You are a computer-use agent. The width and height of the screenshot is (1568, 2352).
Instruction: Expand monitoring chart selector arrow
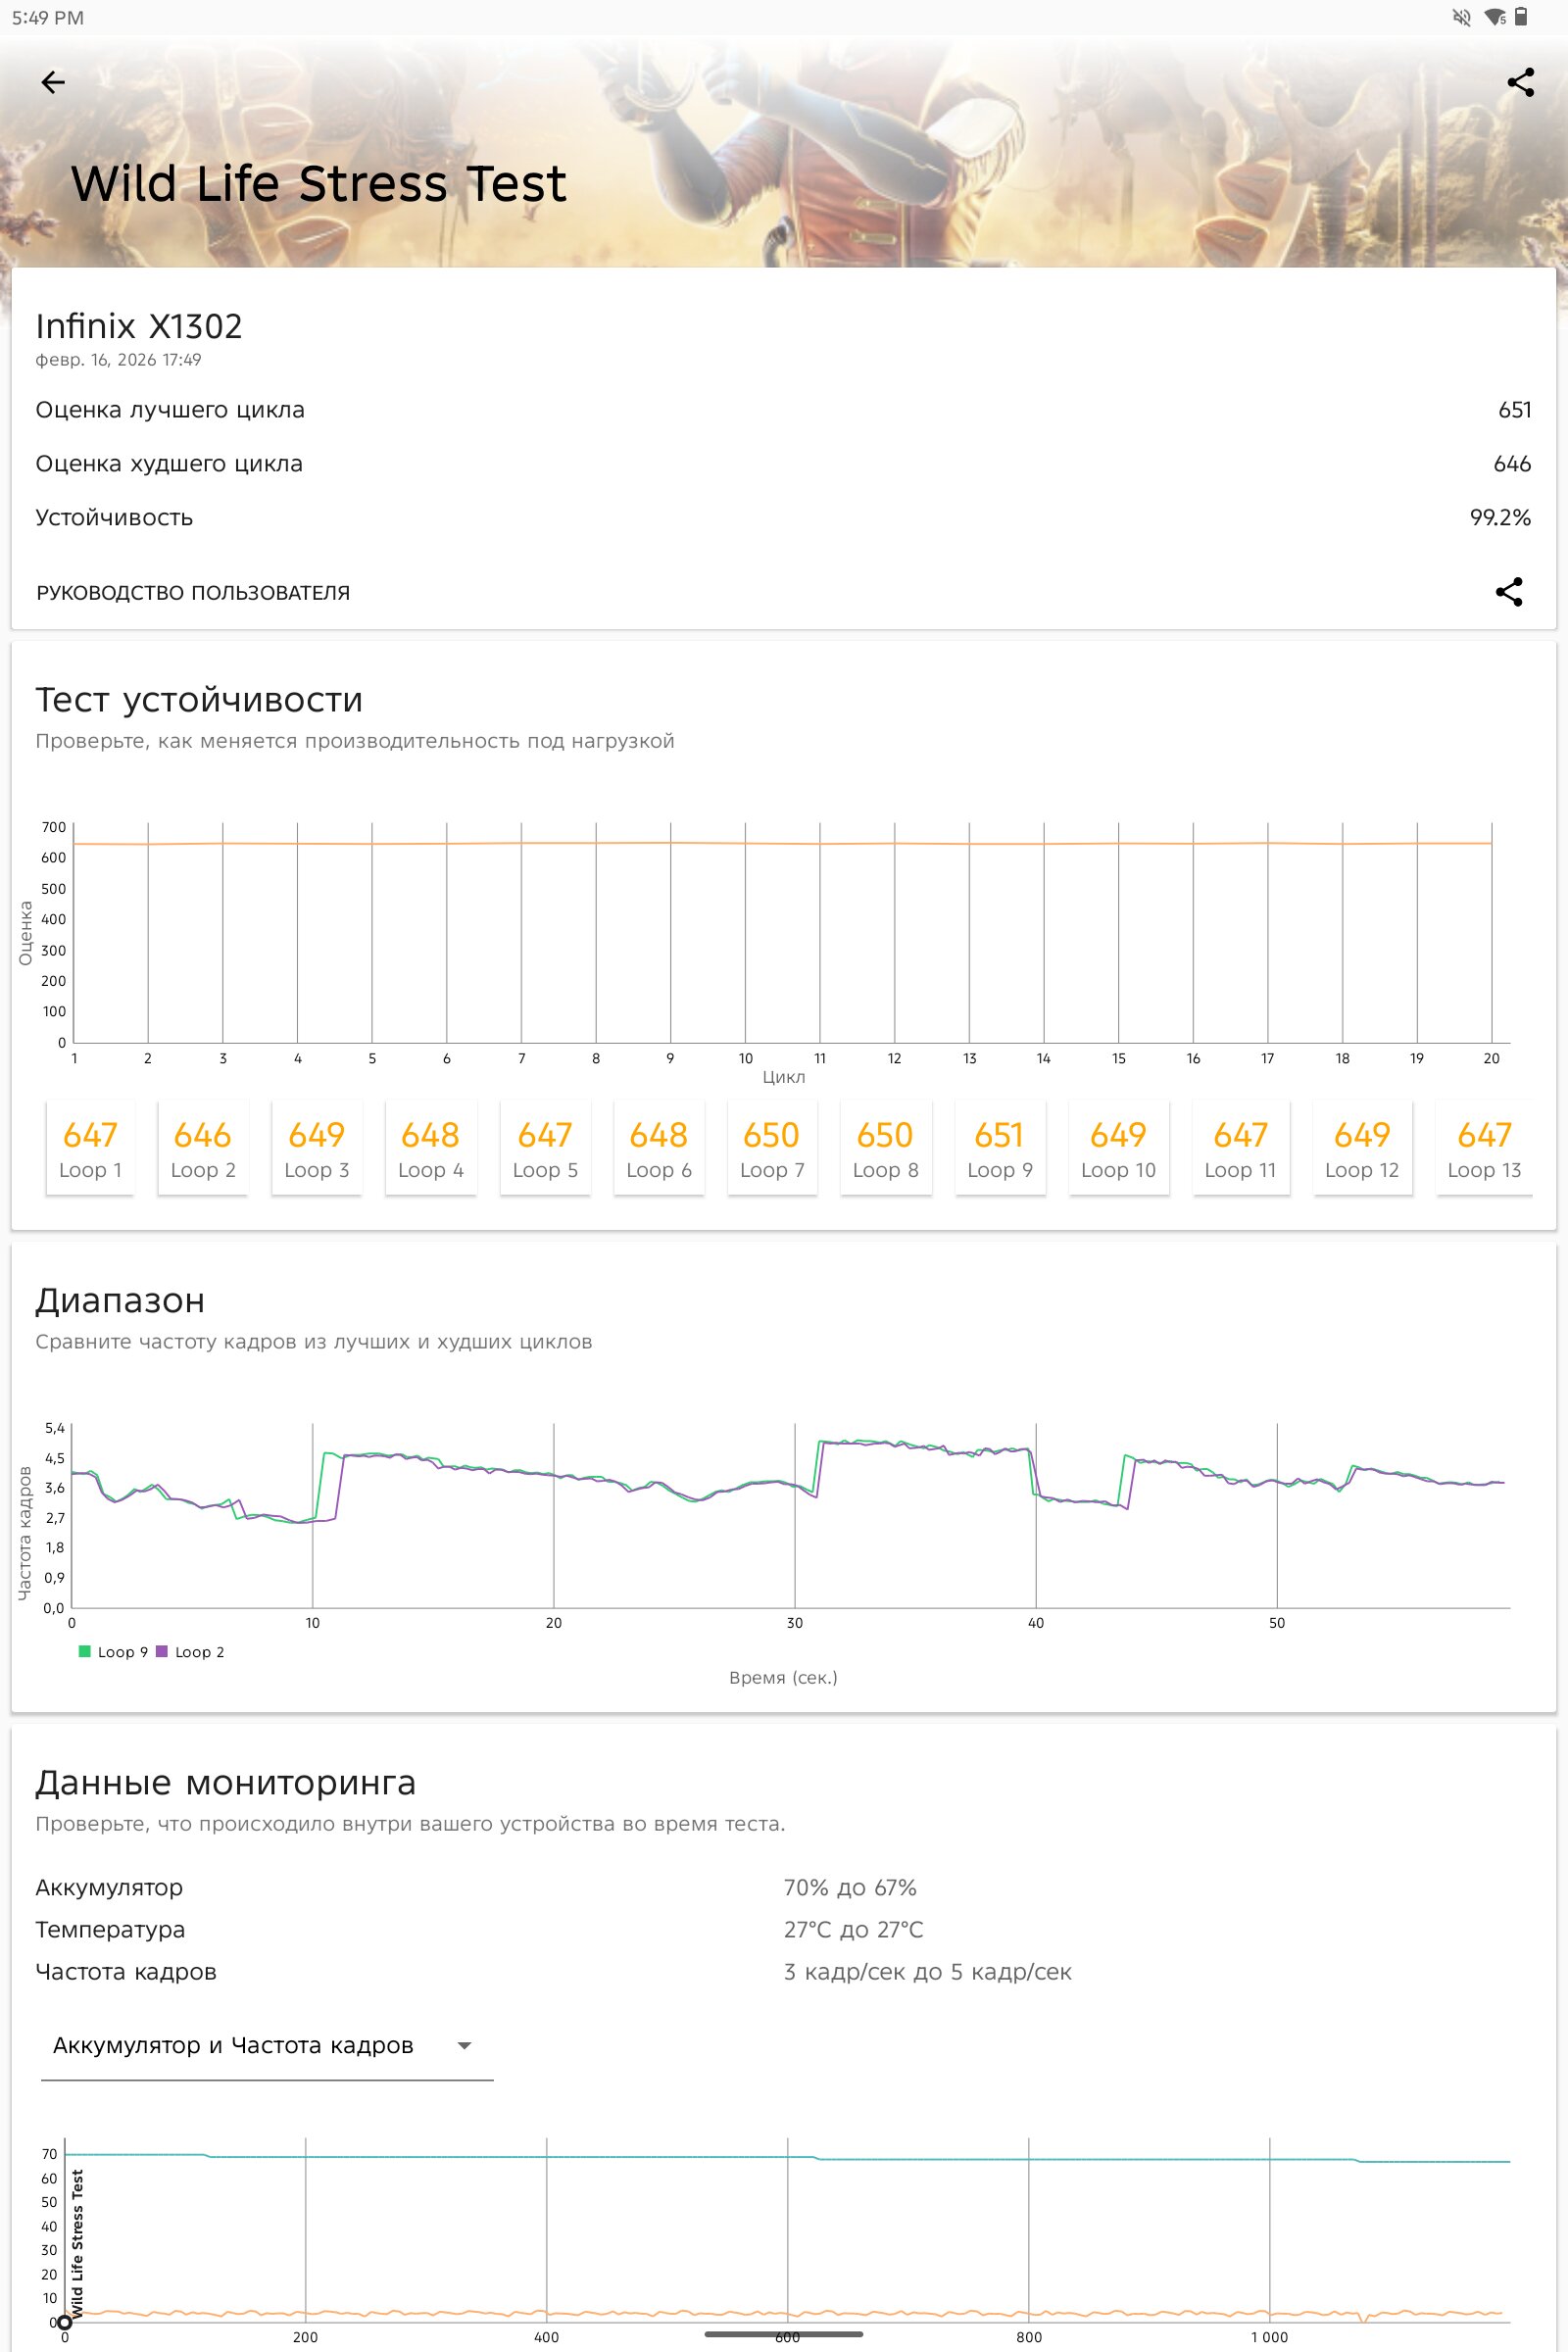click(x=464, y=2046)
